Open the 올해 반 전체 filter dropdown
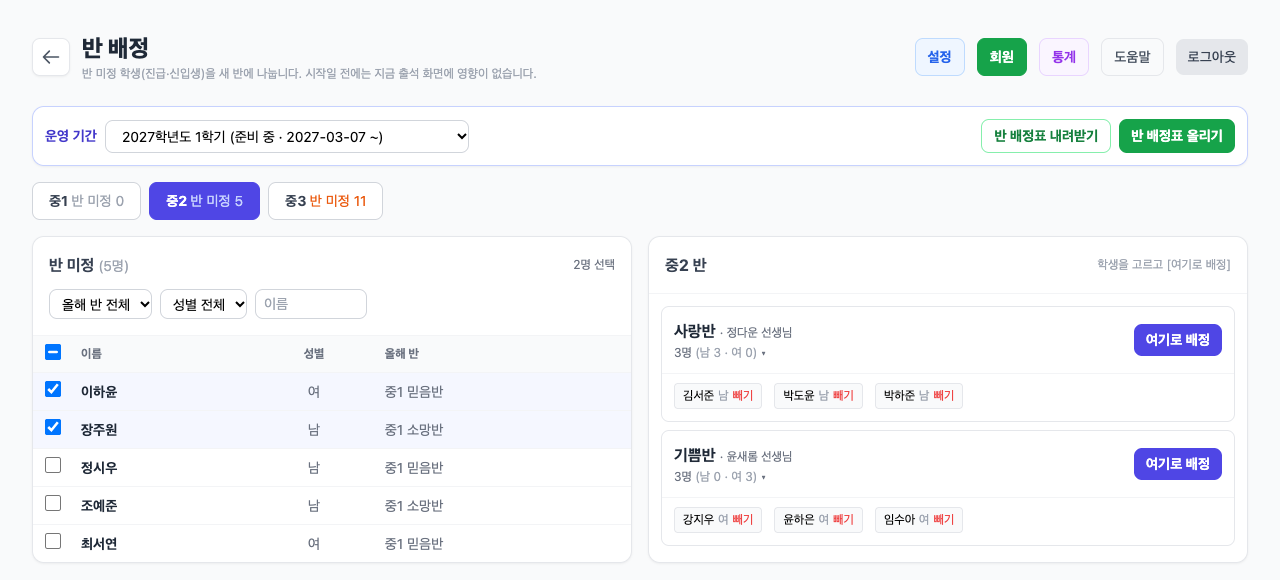This screenshot has height=580, width=1280. [100, 304]
